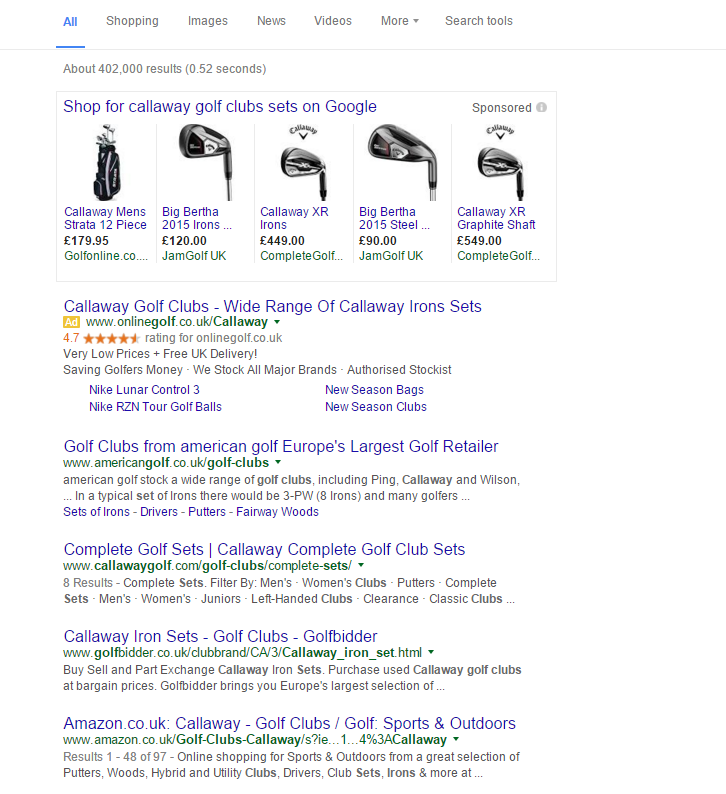
Task: Open the Callaway Golf Clubs Wide Range ad
Action: pos(272,306)
